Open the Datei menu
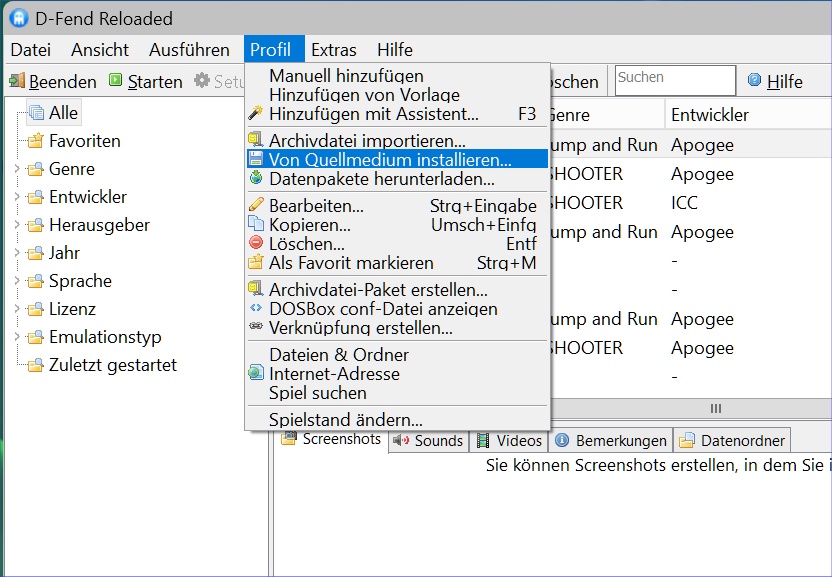The image size is (832, 577). click(31, 49)
